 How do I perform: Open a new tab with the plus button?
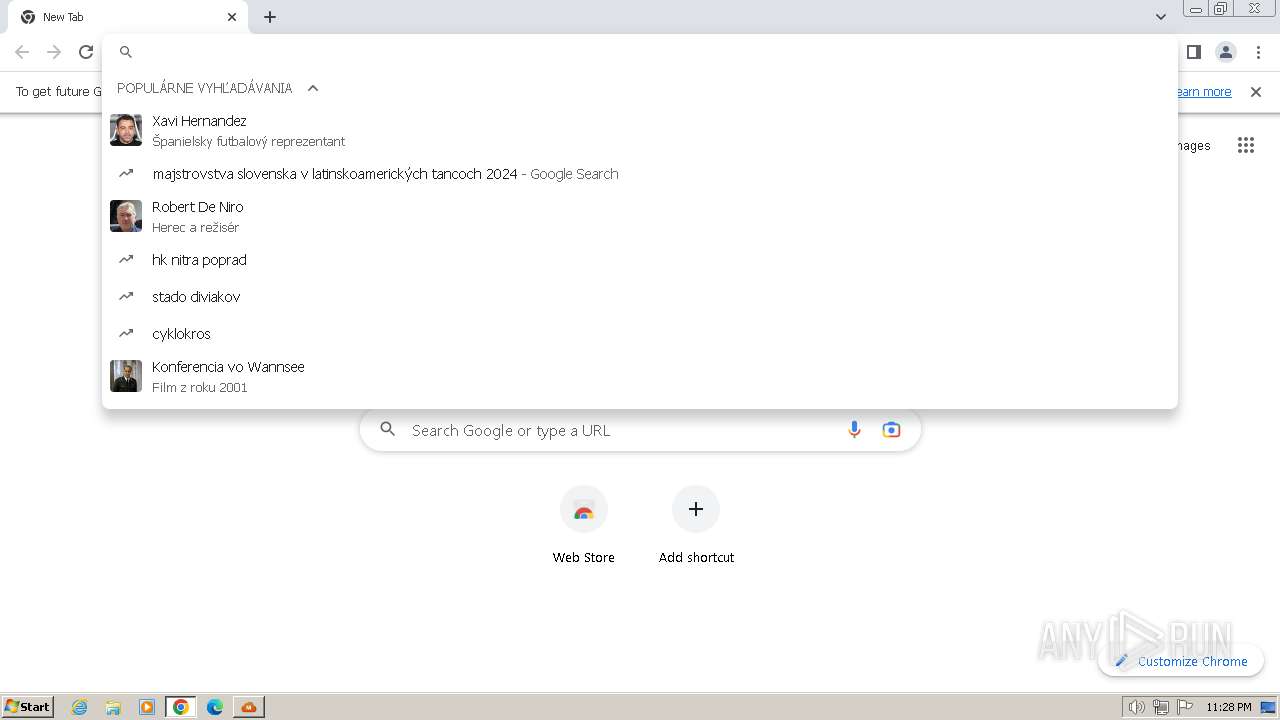[x=270, y=17]
